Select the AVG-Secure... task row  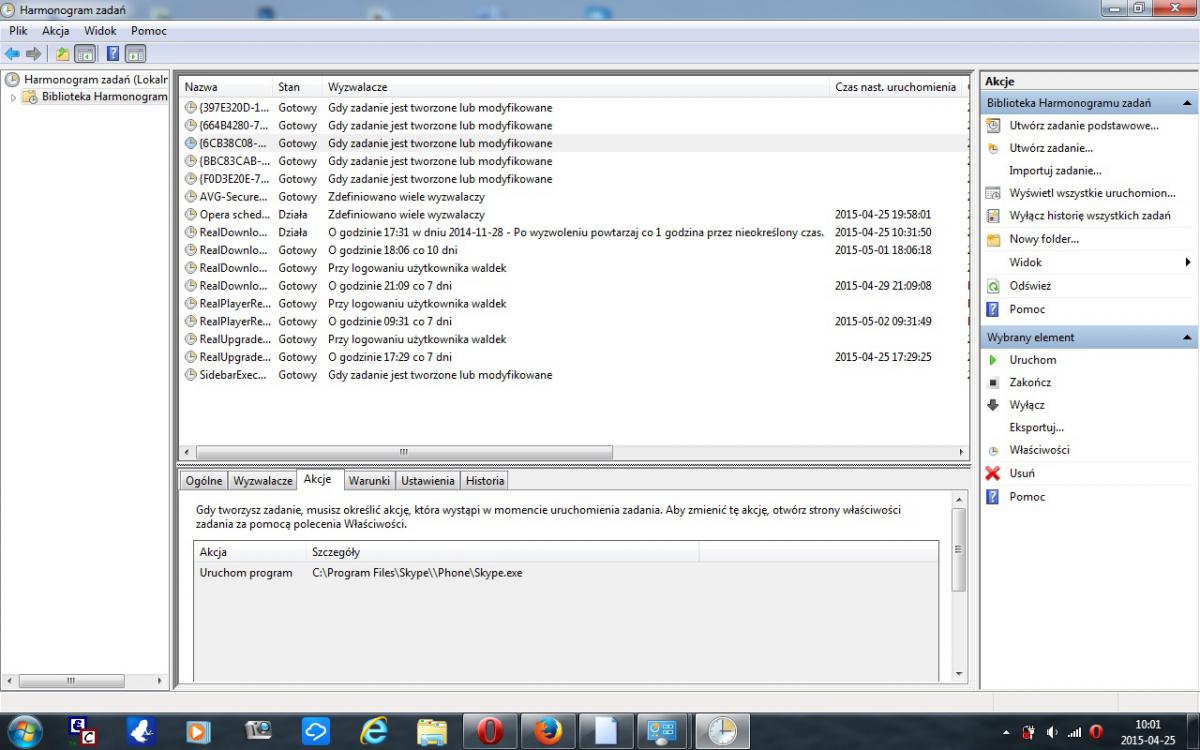click(573, 197)
